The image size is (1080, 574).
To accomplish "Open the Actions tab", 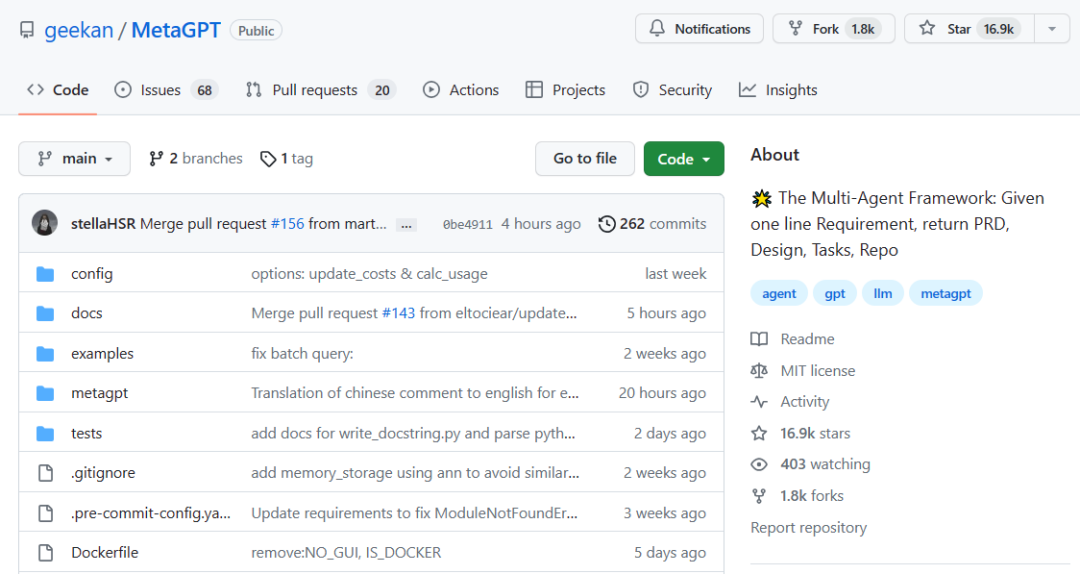I will (461, 90).
